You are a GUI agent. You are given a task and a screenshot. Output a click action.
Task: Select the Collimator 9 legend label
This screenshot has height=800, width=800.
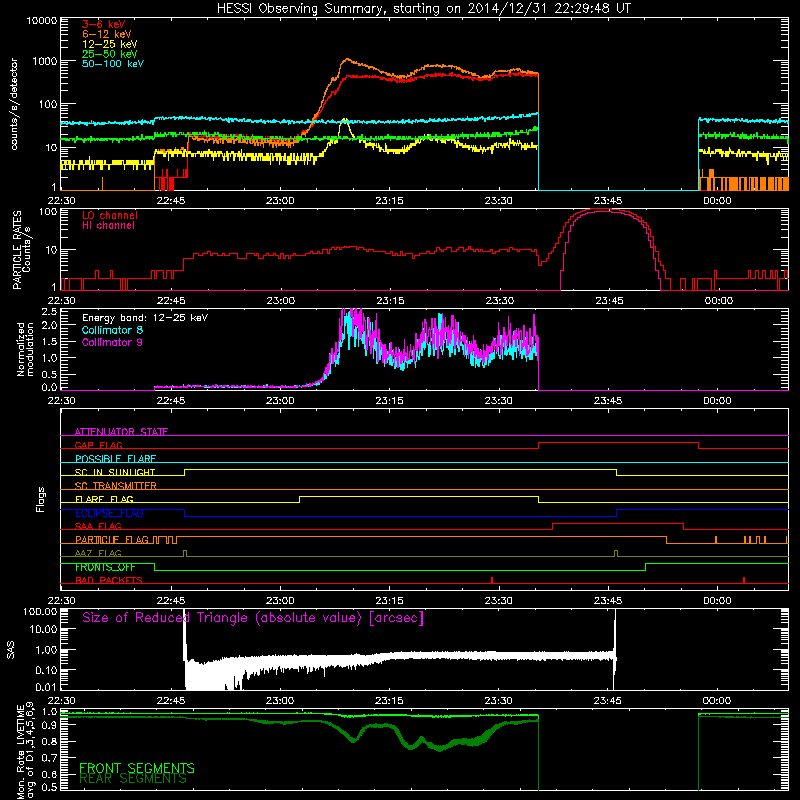[112, 342]
